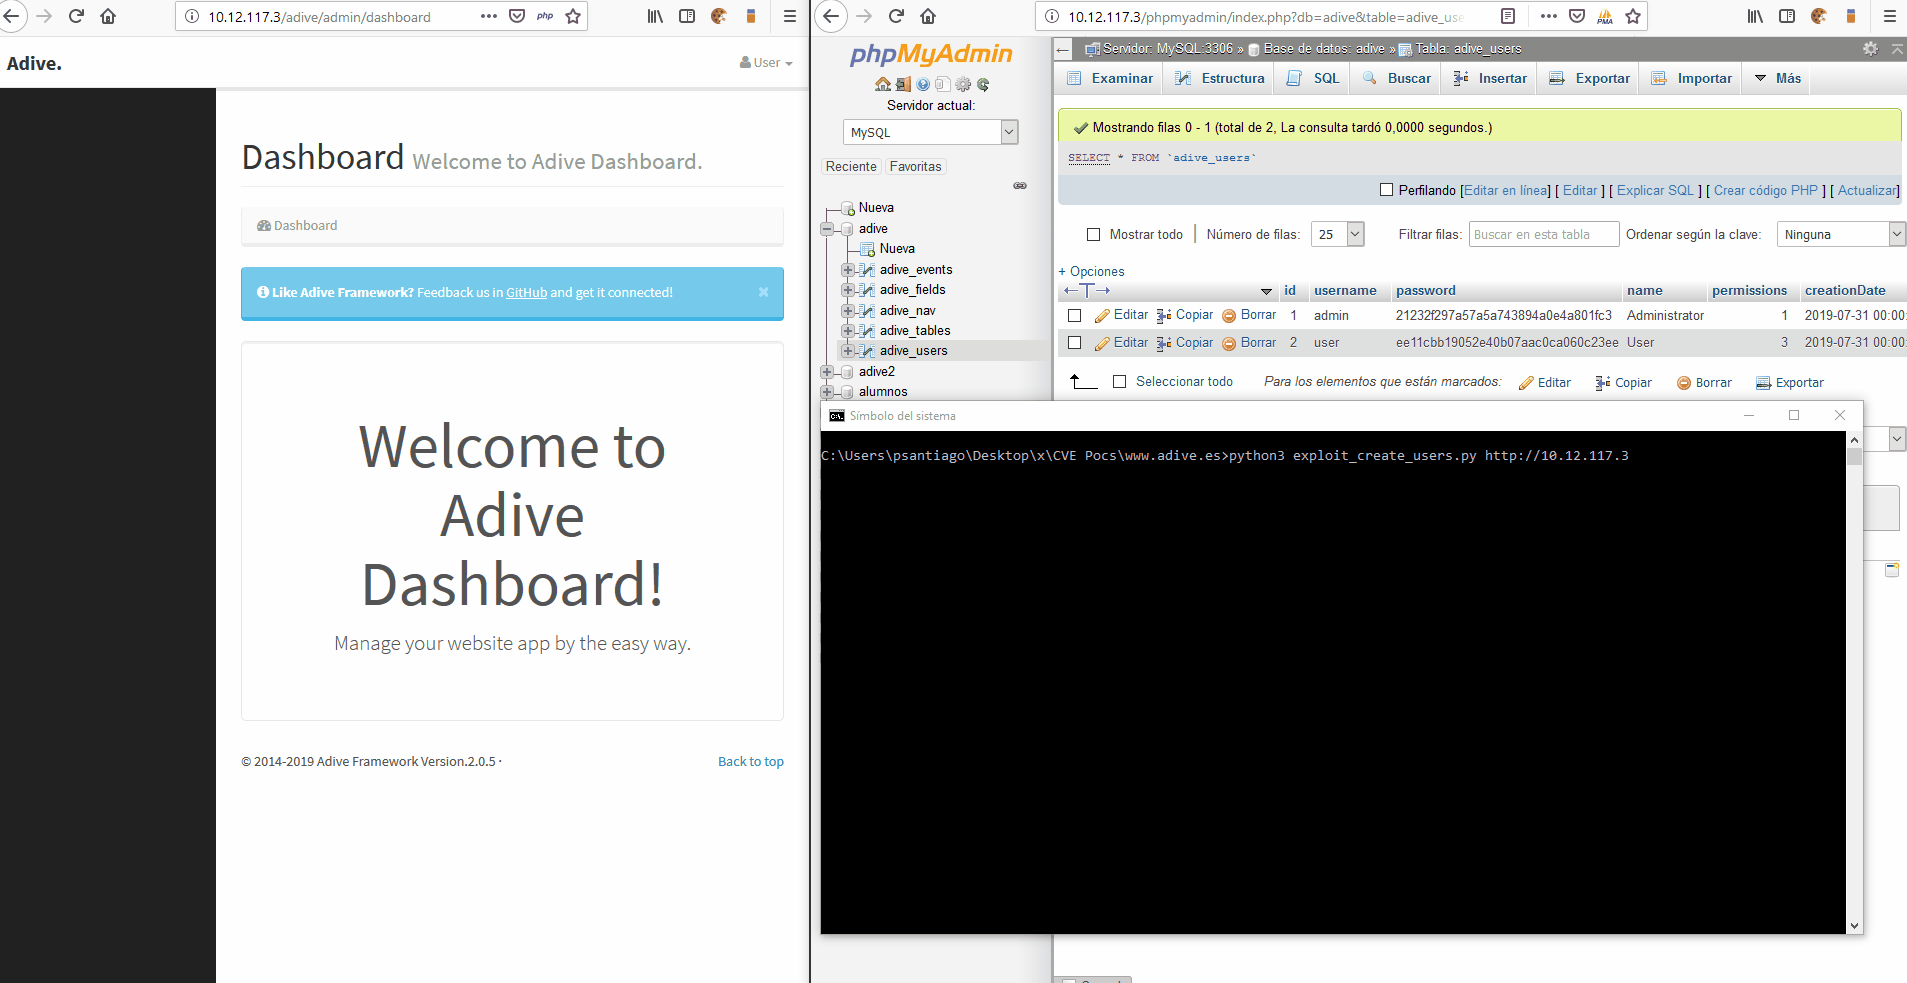
Task: Click the Actualizar link
Action: [x=1867, y=191]
